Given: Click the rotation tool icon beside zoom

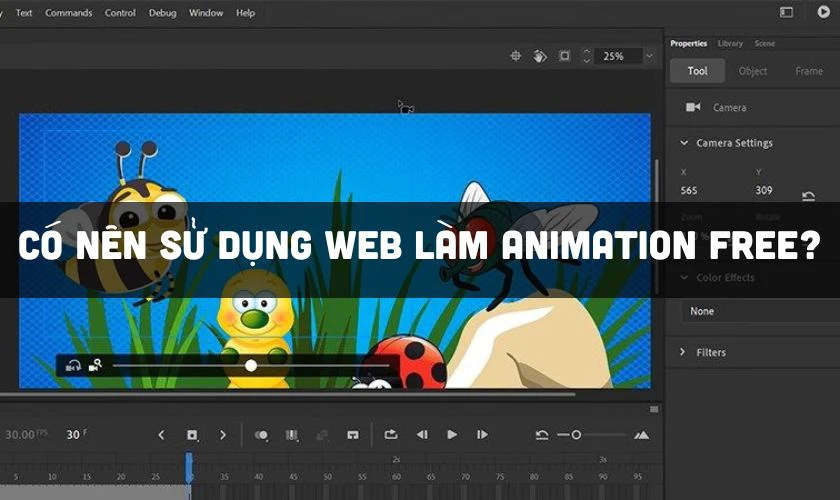Looking at the screenshot, I should (540, 55).
